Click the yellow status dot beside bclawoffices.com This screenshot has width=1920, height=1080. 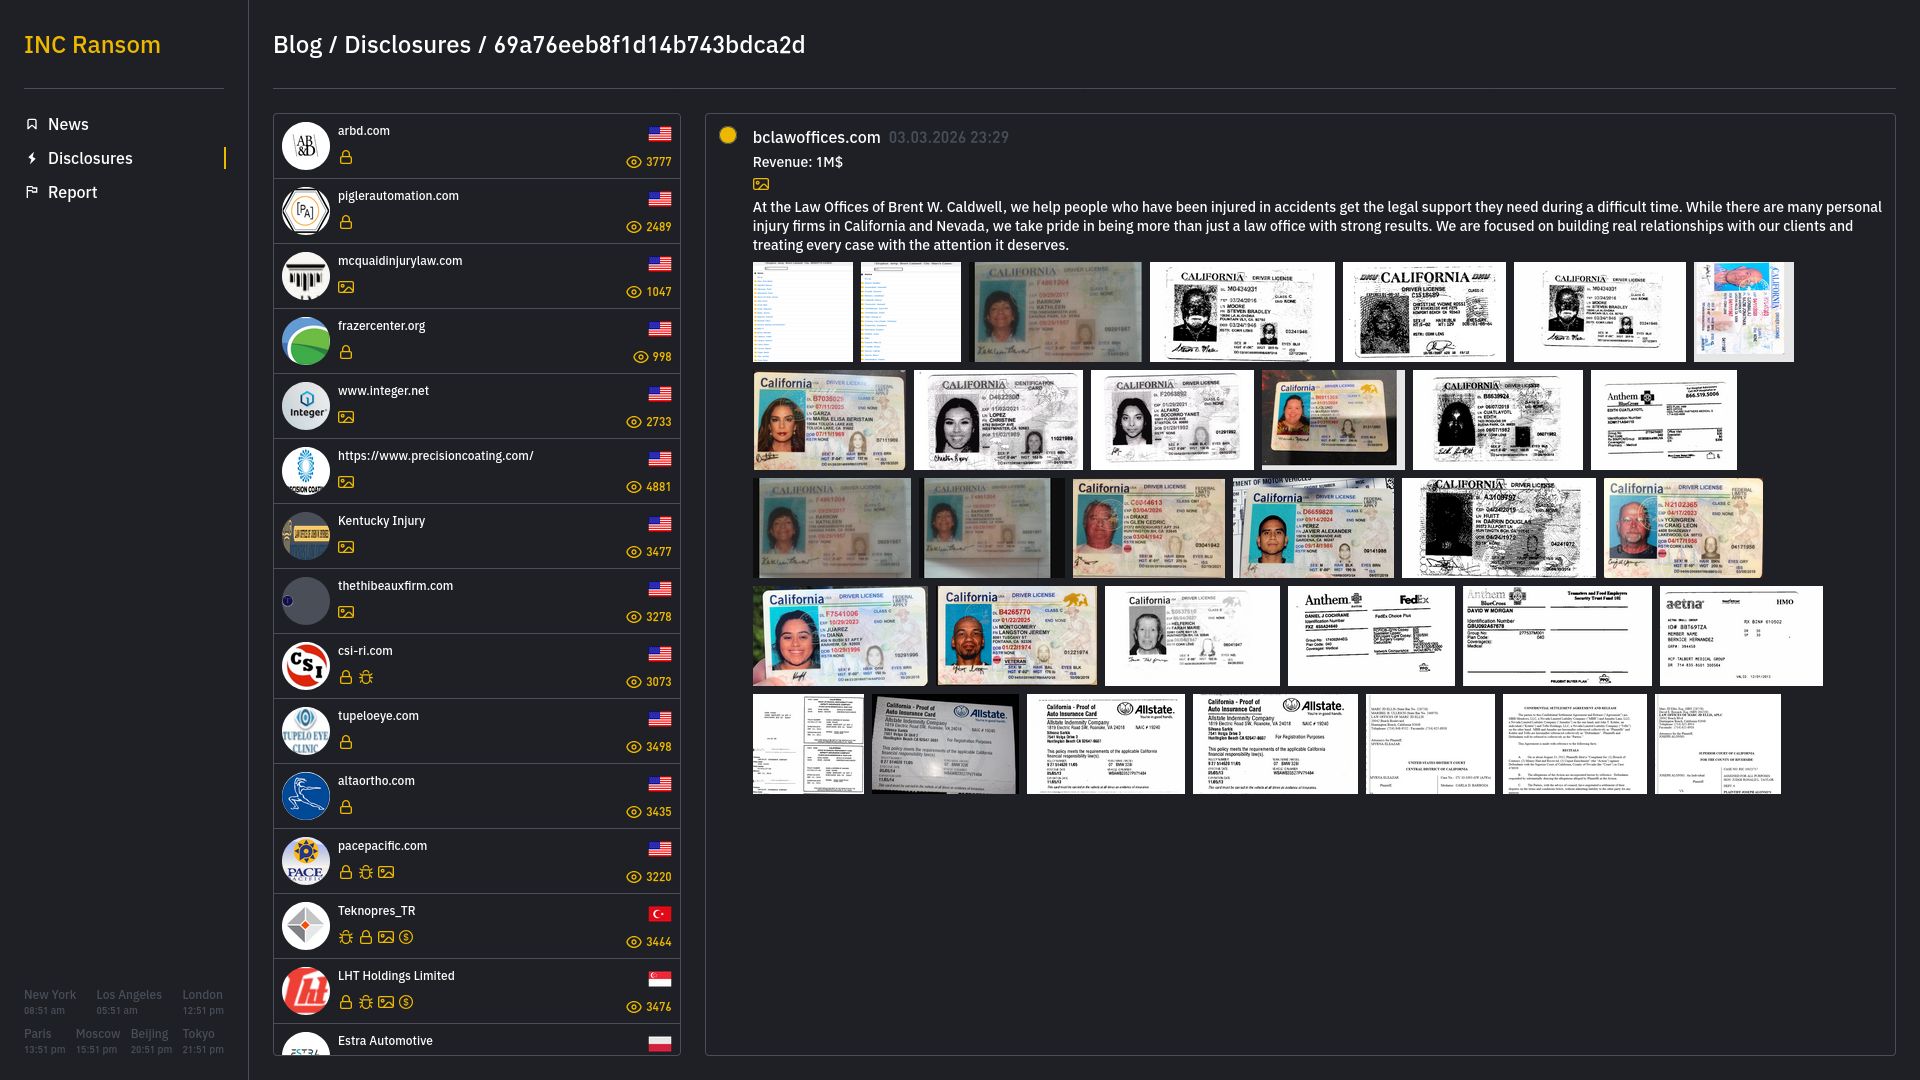pos(728,135)
